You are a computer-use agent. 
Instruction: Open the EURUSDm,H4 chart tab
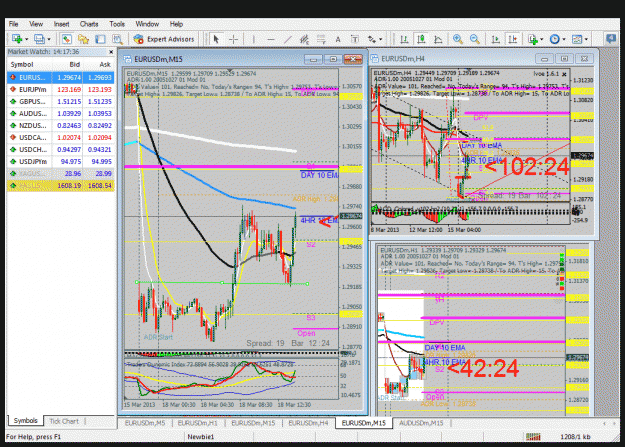(309, 423)
